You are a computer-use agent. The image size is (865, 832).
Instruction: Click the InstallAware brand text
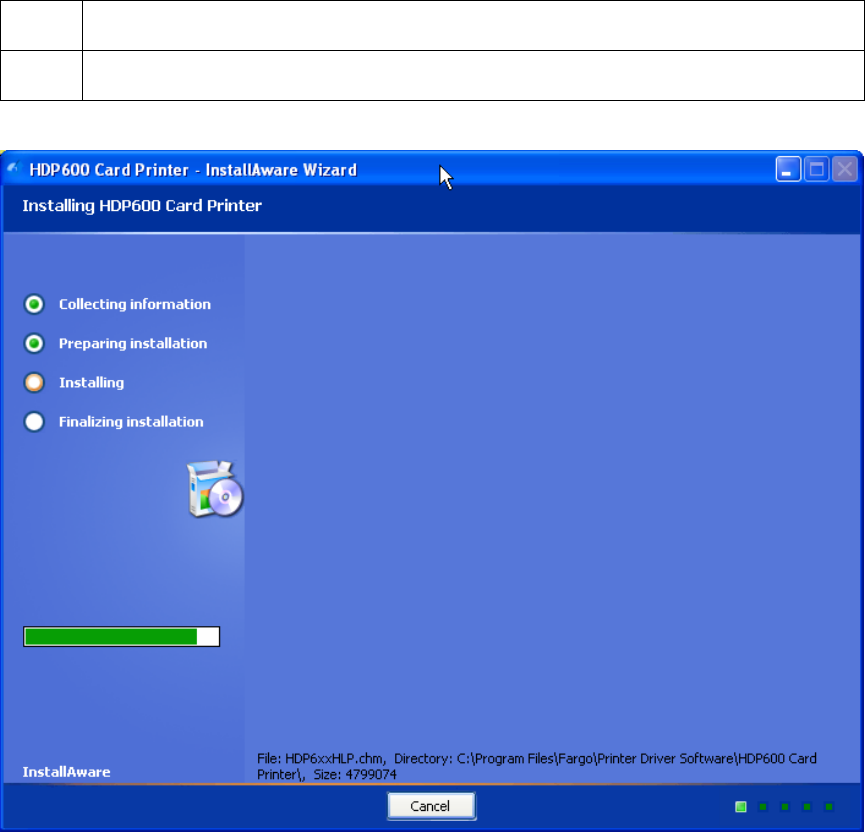pos(66,772)
